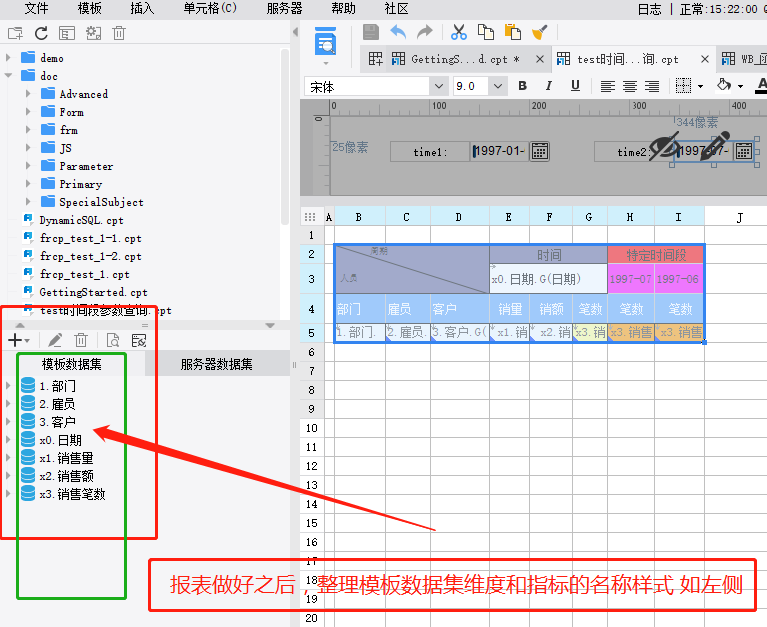Screen dimensions: 767x627
Task: Select the 特定时间段 header cell
Action: [x=655, y=255]
